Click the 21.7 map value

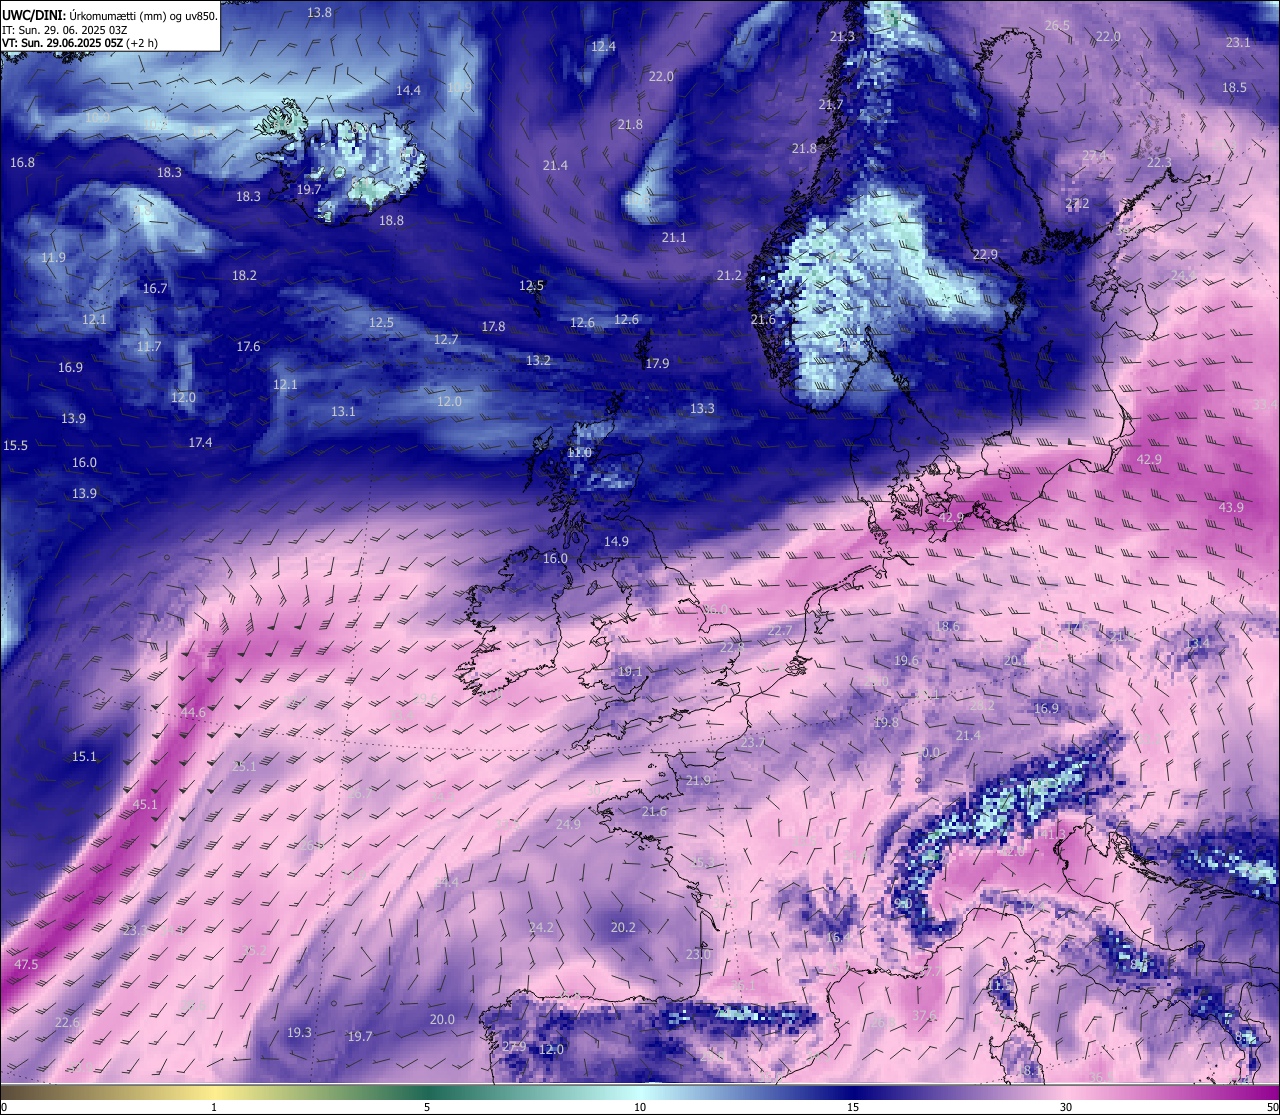pyautogui.click(x=831, y=105)
